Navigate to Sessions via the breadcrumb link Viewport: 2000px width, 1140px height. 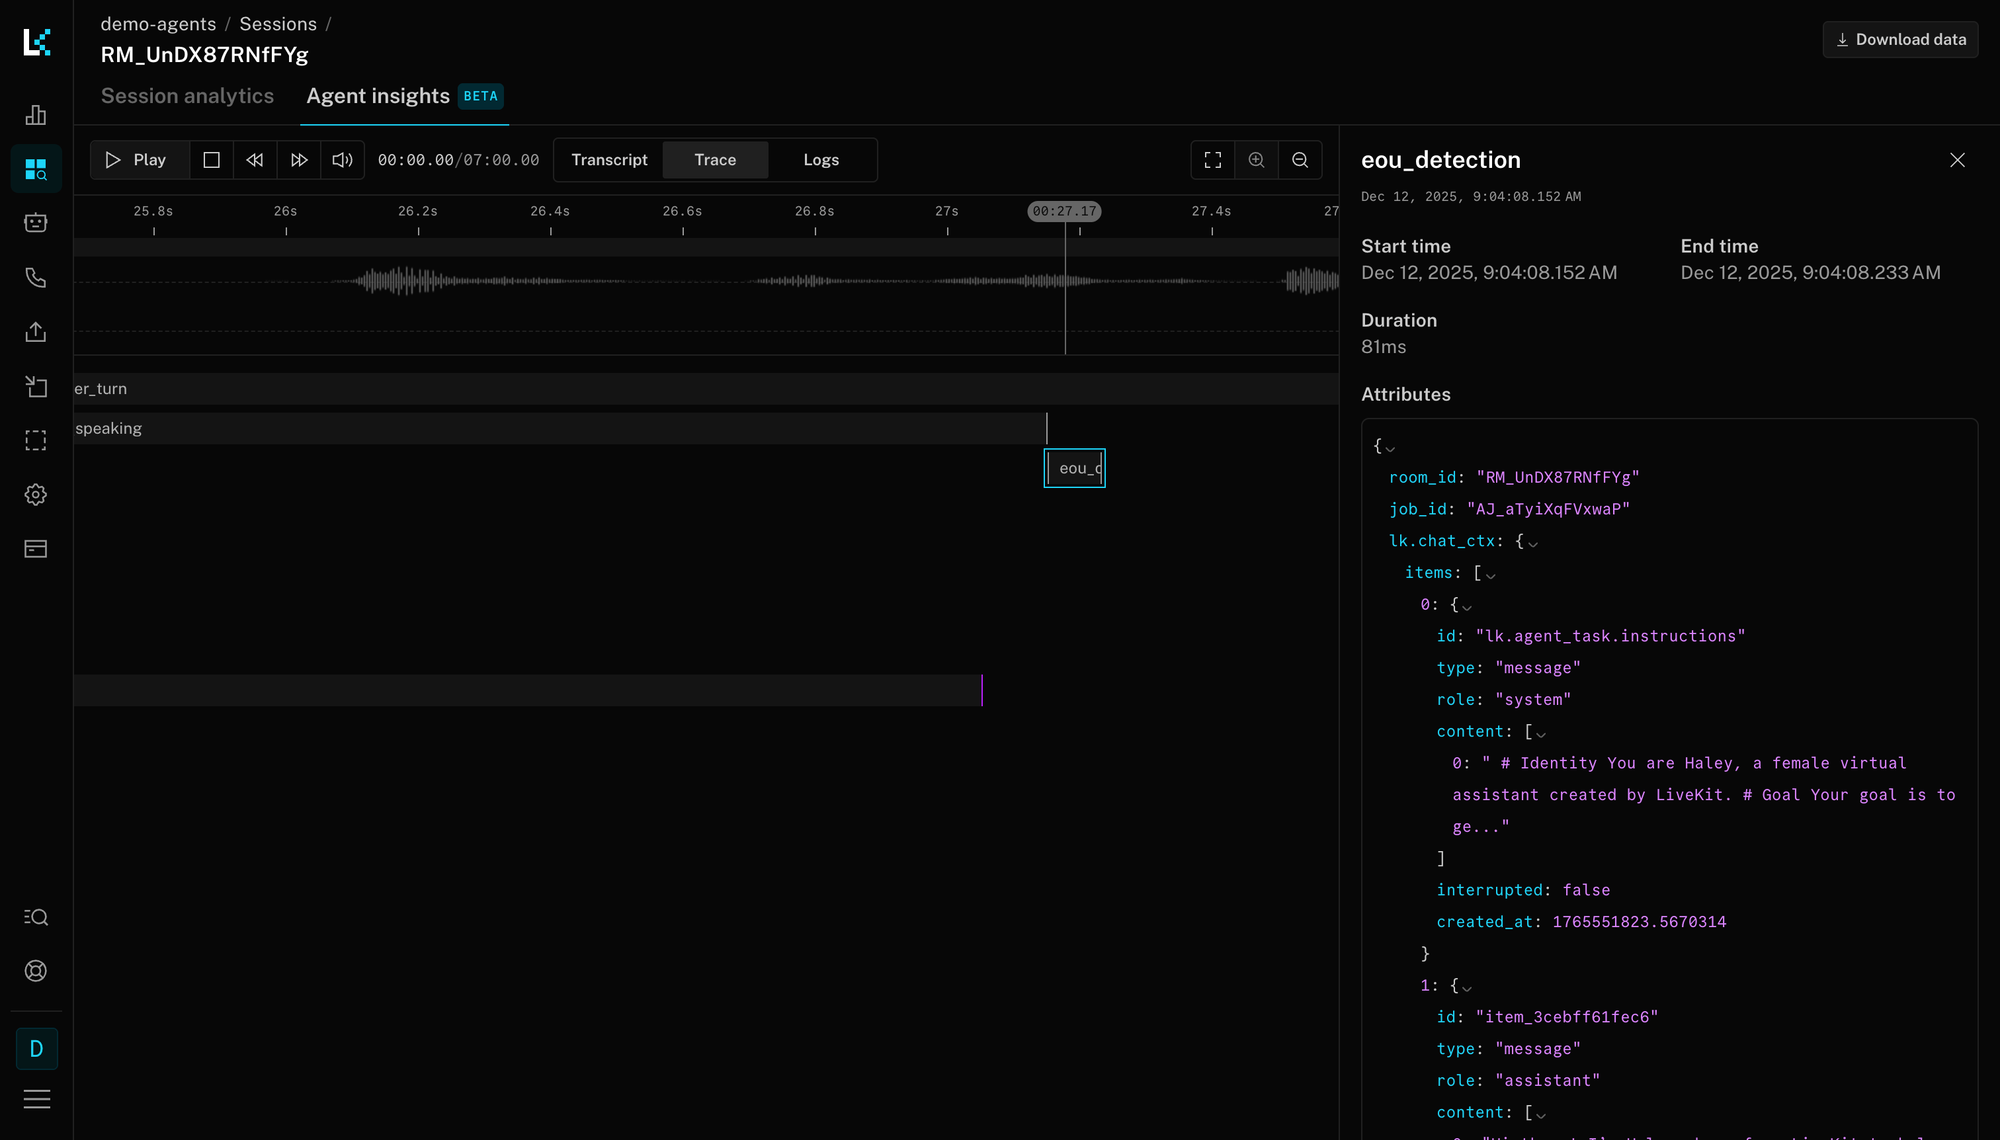click(278, 23)
